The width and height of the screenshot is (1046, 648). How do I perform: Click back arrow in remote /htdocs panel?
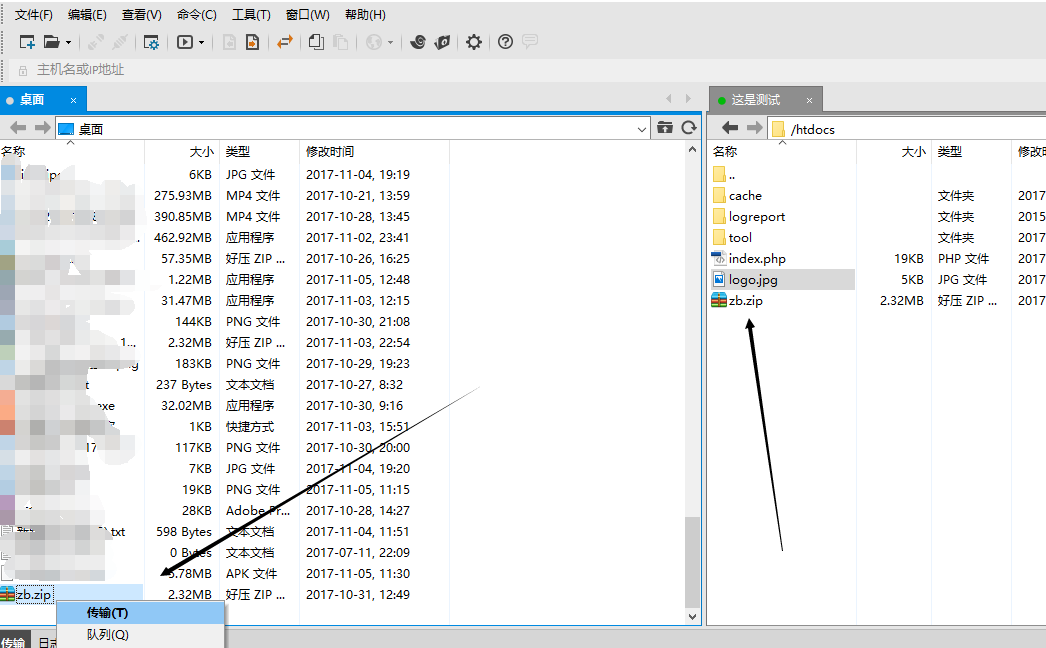(x=730, y=128)
